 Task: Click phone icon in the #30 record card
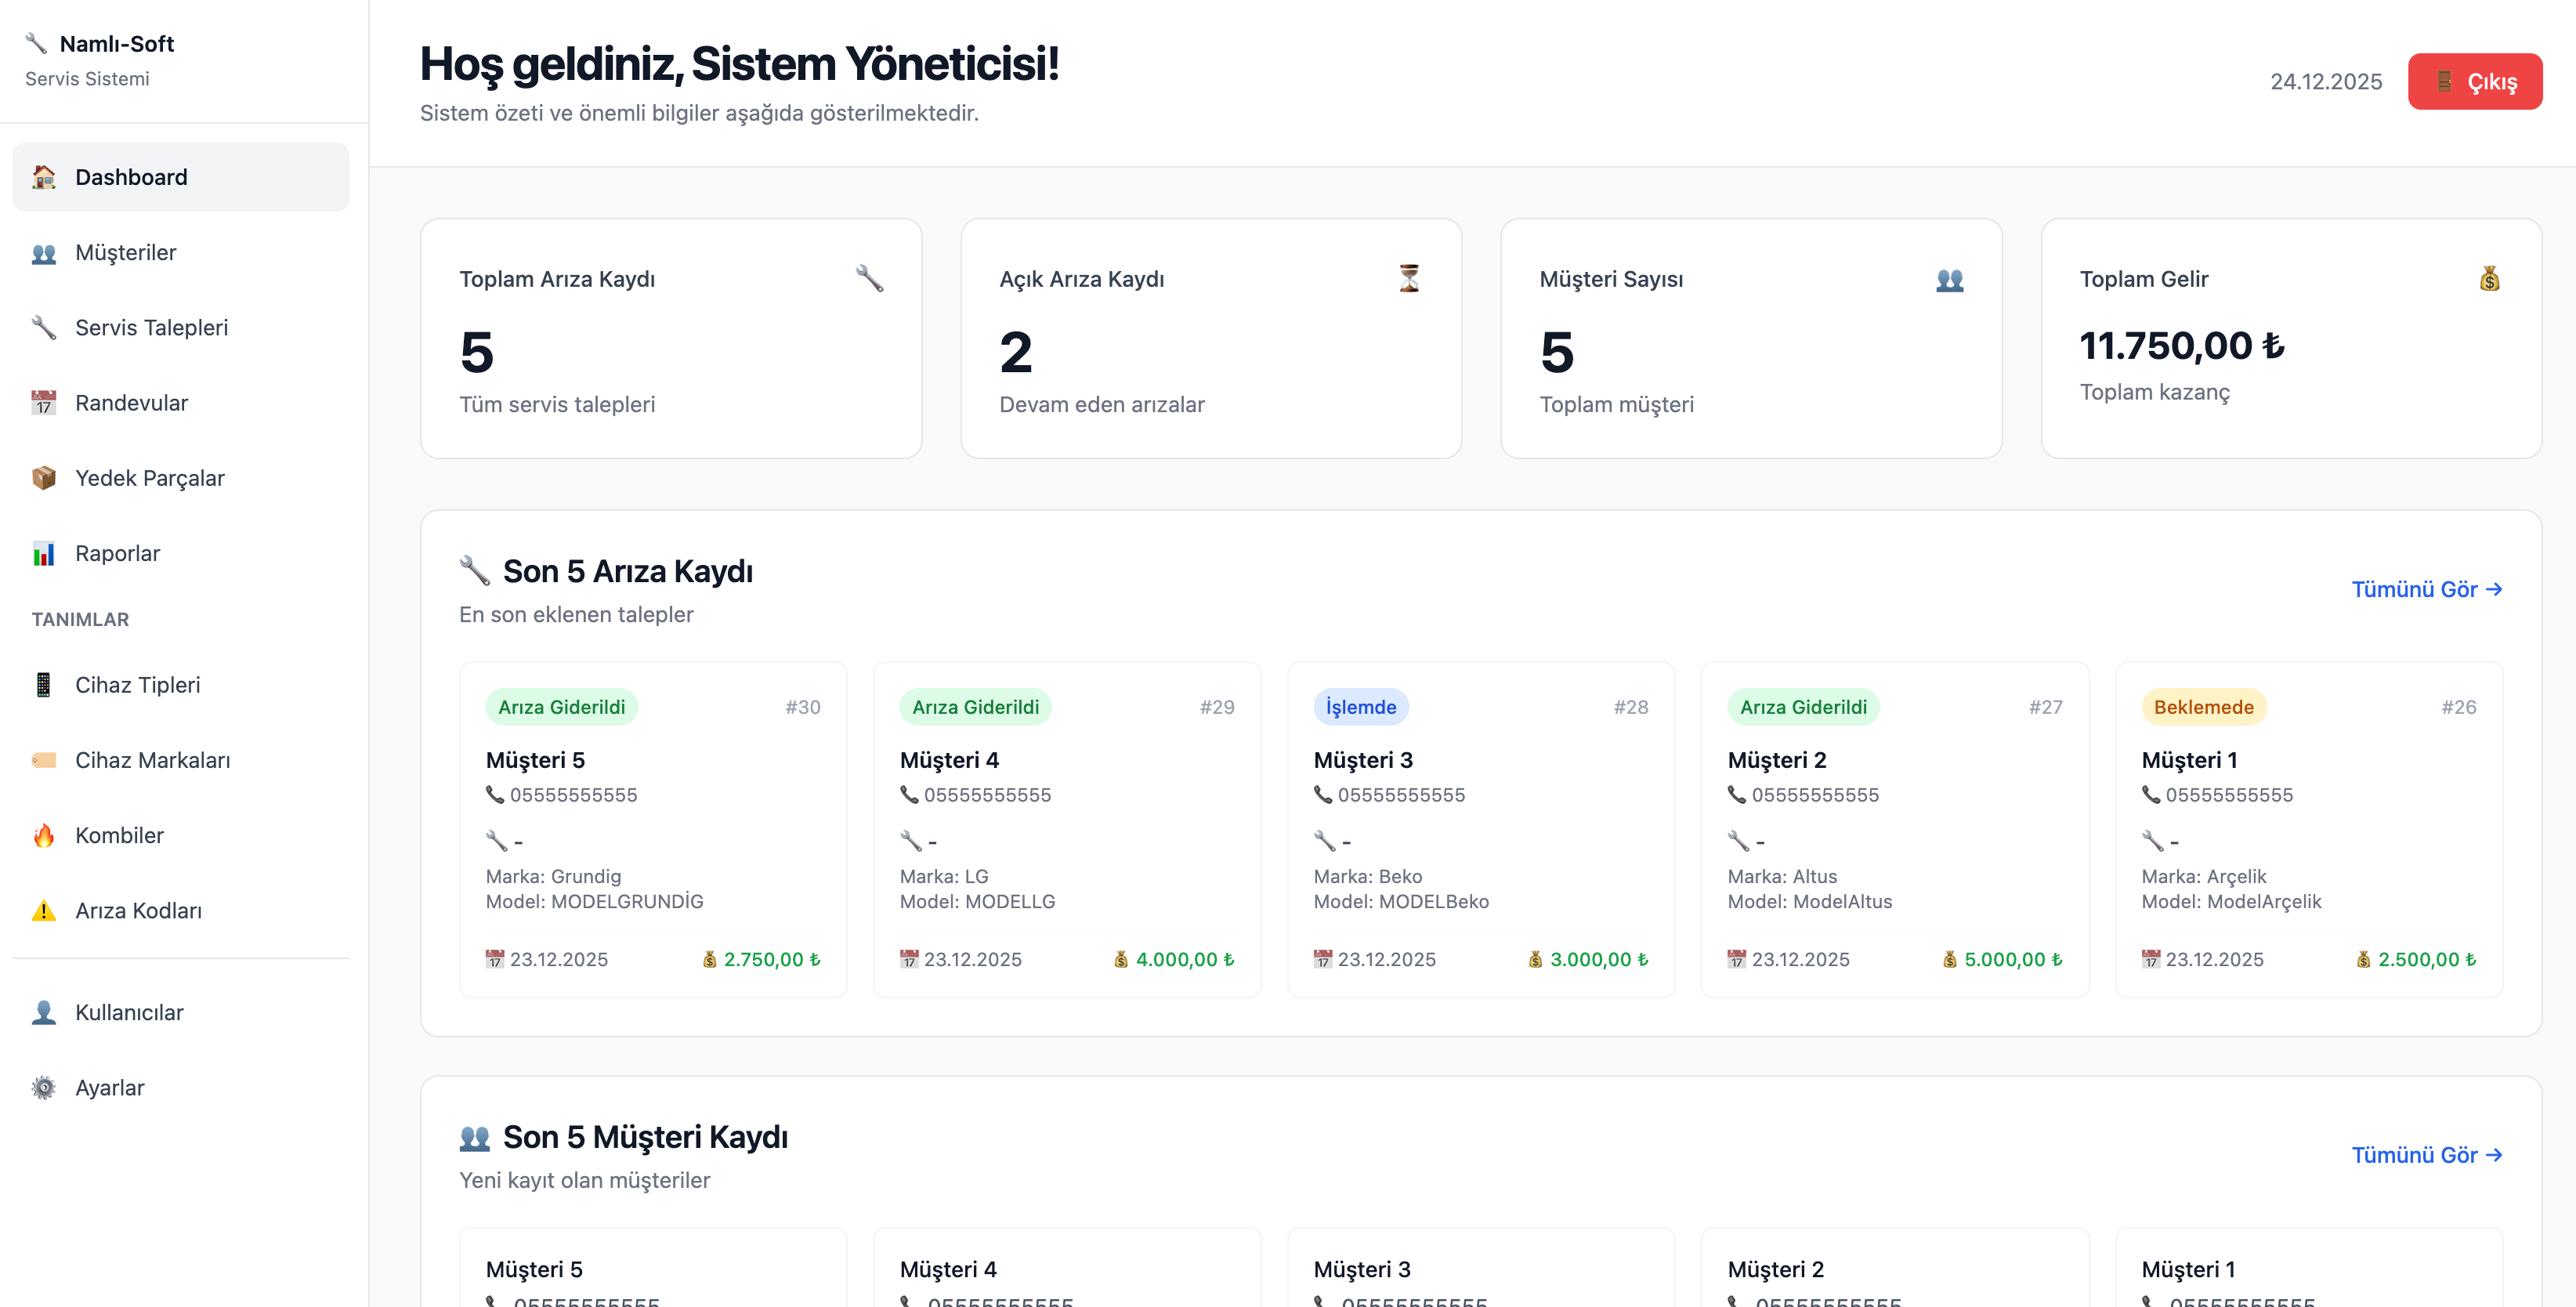coord(495,795)
